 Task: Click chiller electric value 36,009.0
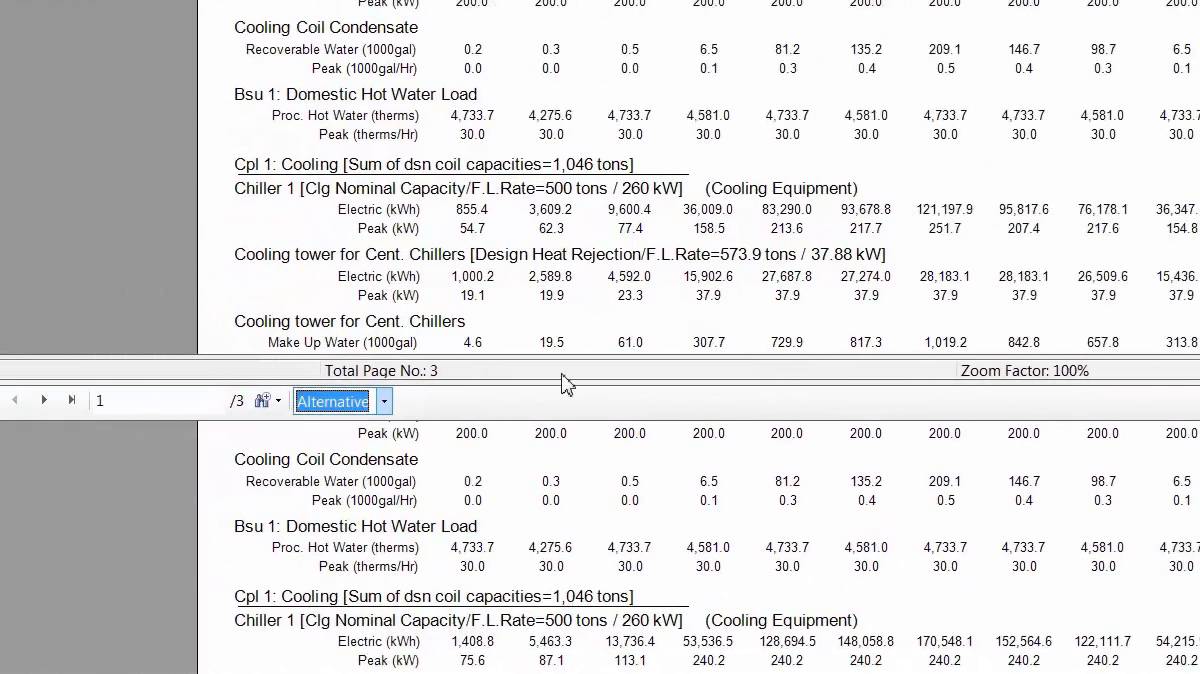click(x=708, y=209)
